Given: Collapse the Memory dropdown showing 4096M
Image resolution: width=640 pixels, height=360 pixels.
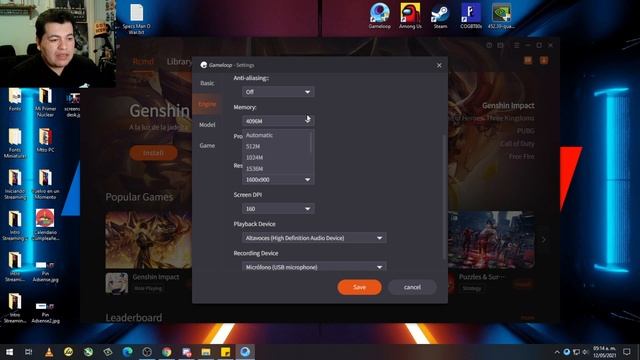Looking at the screenshot, I should pos(278,121).
